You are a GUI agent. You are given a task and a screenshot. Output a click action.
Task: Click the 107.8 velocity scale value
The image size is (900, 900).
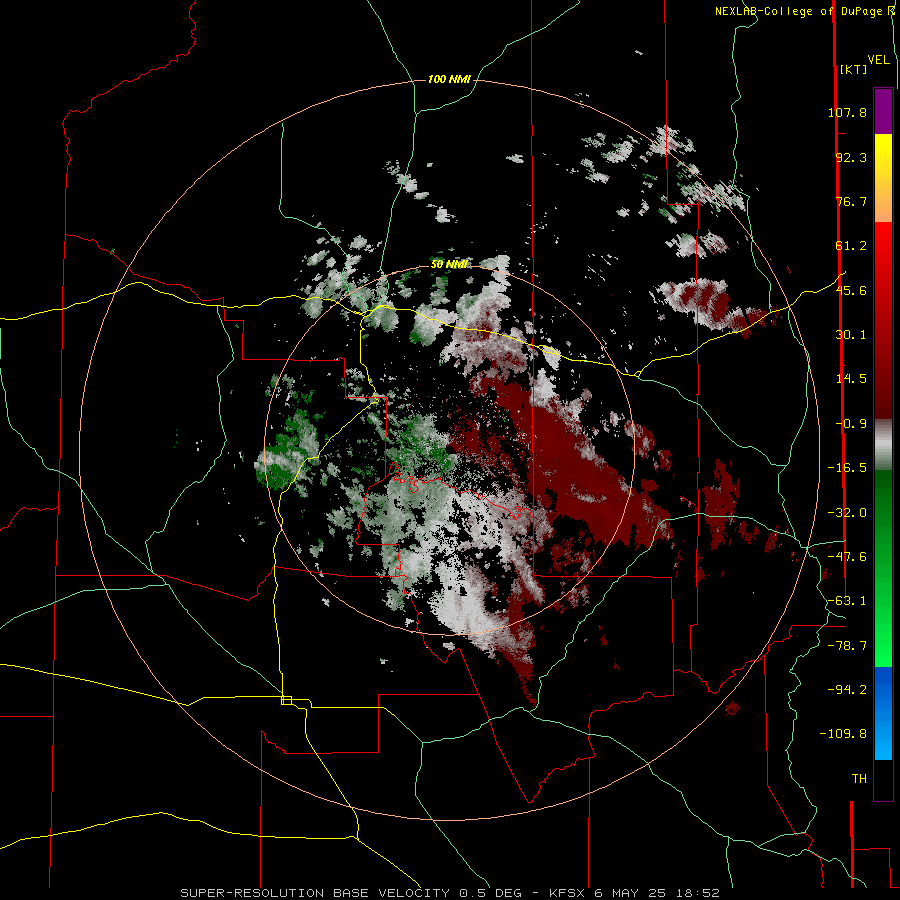click(x=847, y=112)
